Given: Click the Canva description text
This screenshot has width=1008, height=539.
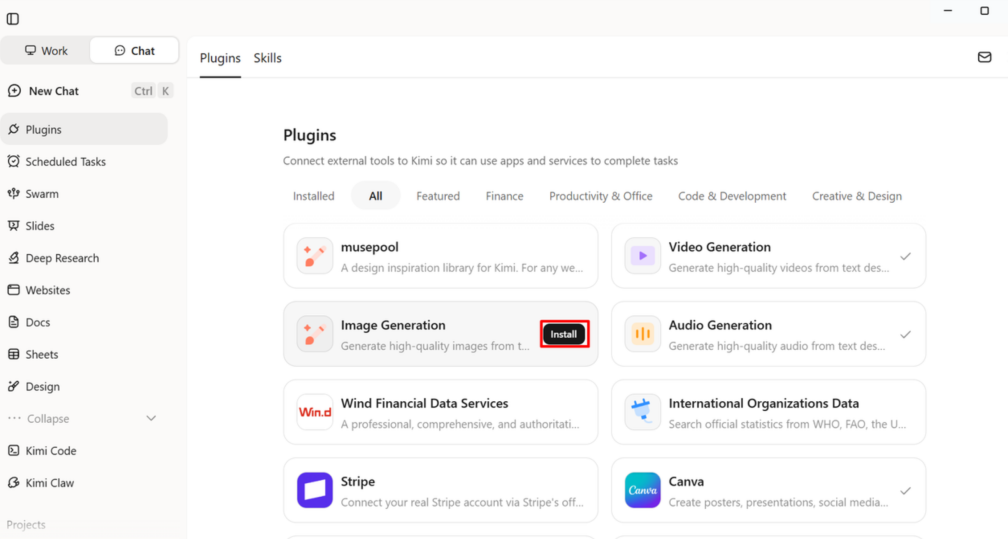Looking at the screenshot, I should (x=778, y=502).
